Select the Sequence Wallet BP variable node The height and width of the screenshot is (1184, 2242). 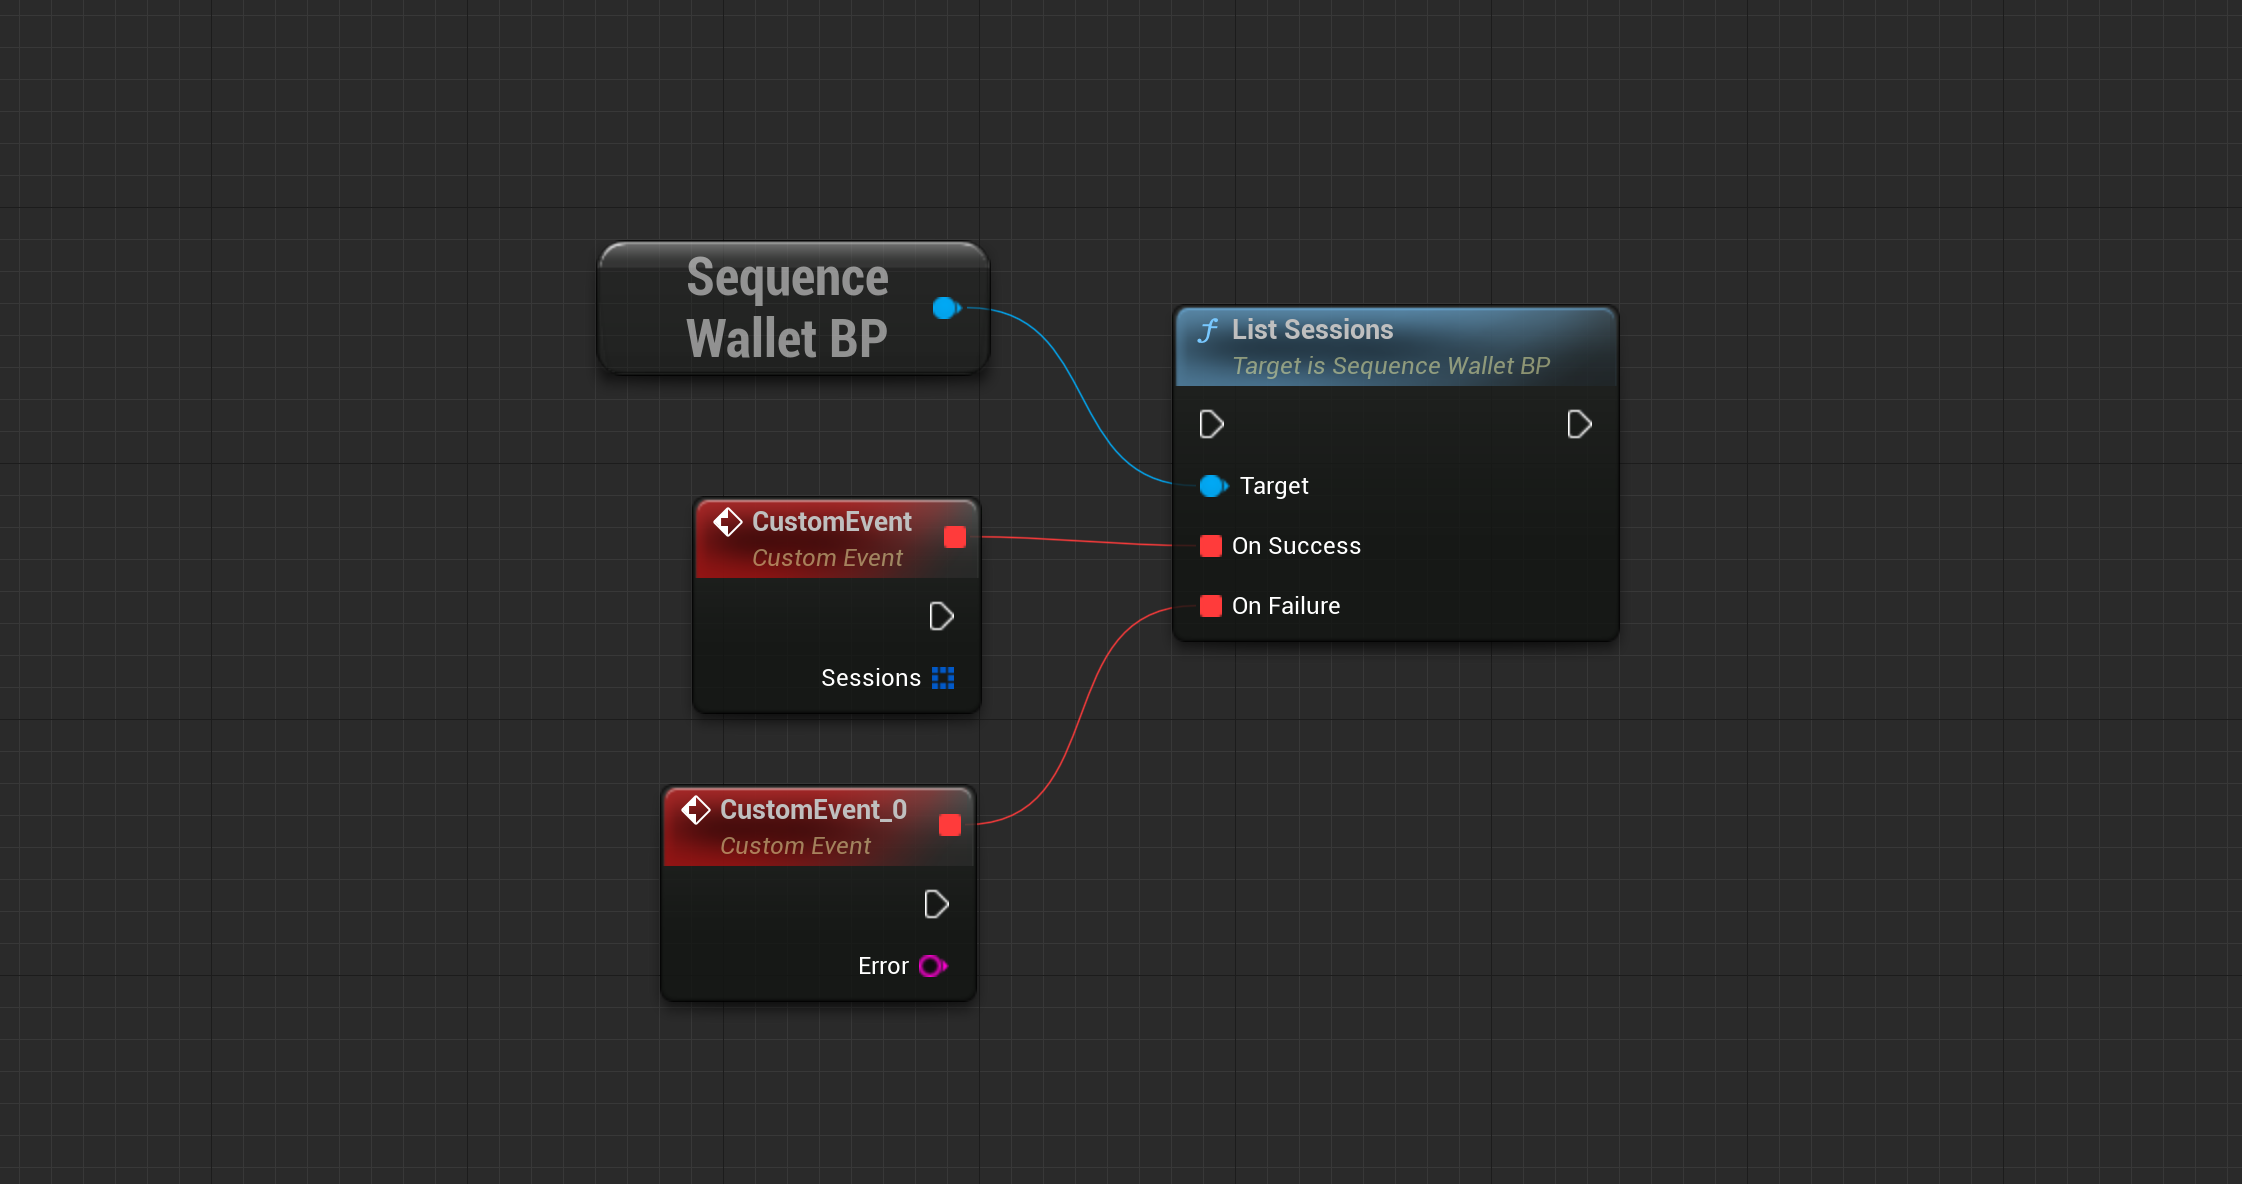pyautogui.click(x=786, y=308)
